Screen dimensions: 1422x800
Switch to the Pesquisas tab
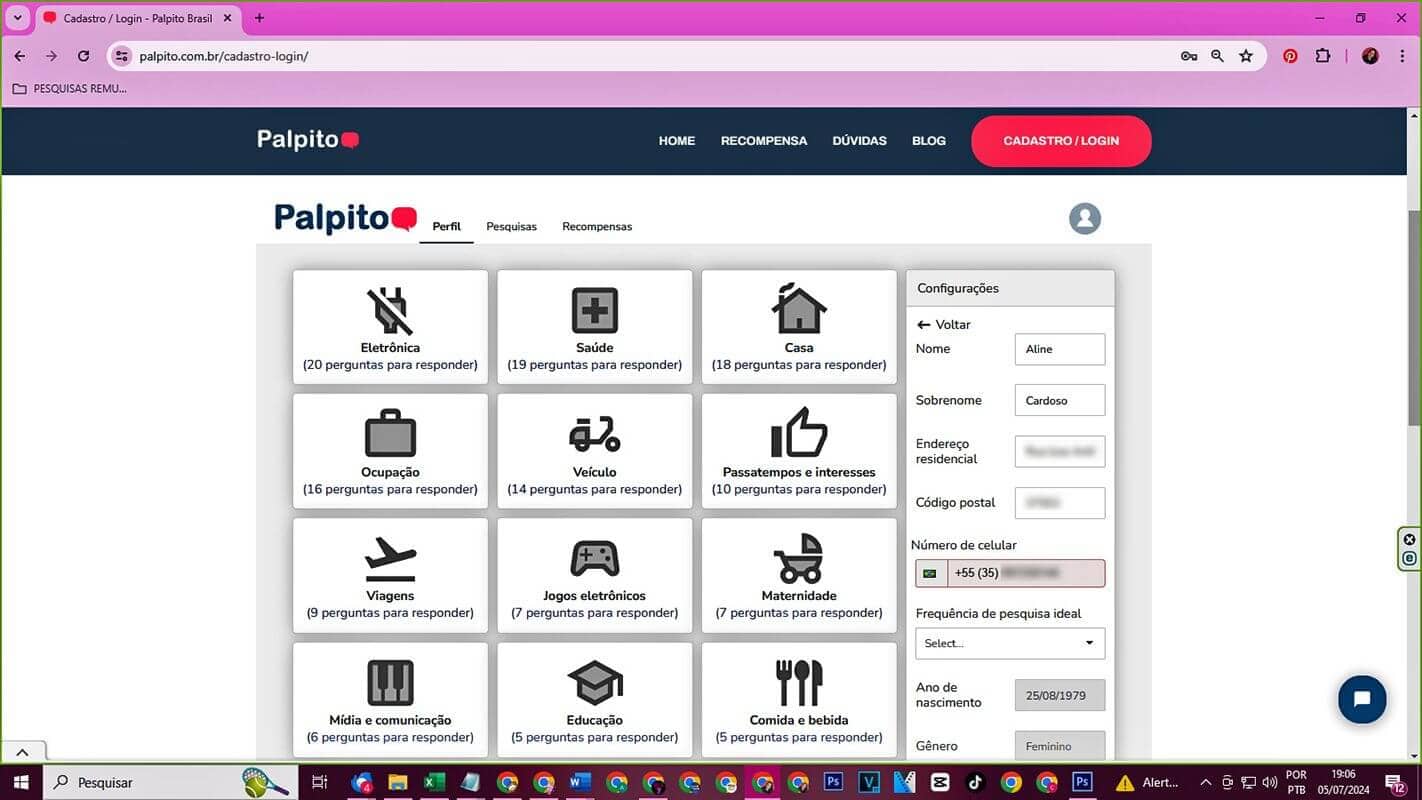pos(511,227)
